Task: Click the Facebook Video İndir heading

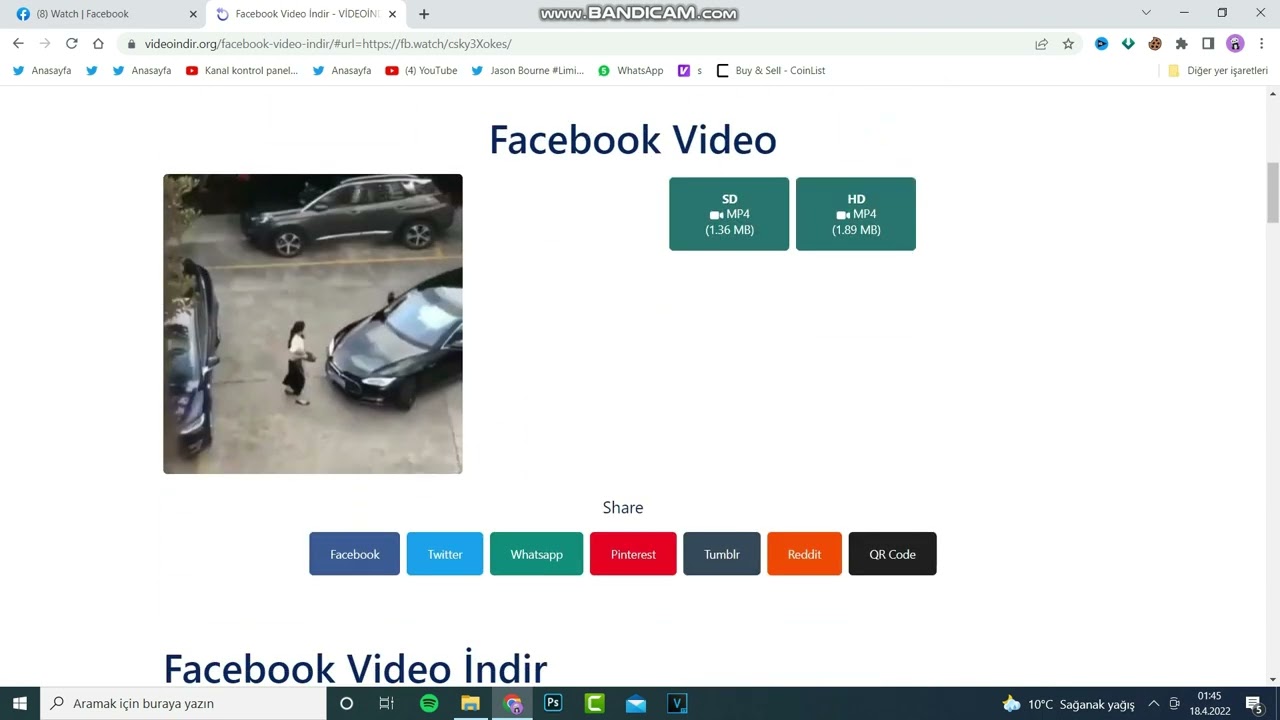Action: [356, 666]
